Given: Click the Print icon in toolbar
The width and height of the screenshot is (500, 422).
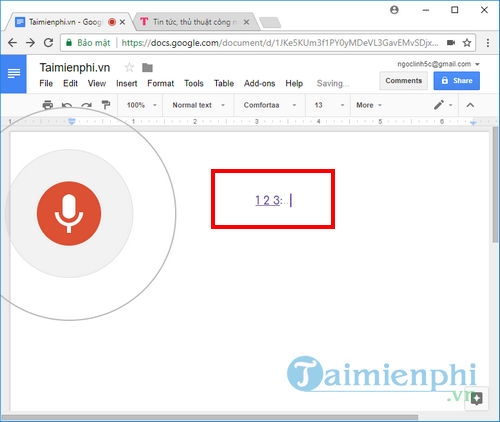Looking at the screenshot, I should [48, 105].
